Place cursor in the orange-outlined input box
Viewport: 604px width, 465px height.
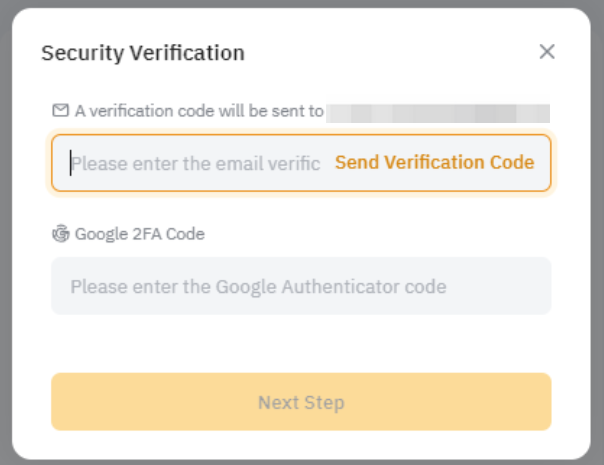[x=195, y=163]
